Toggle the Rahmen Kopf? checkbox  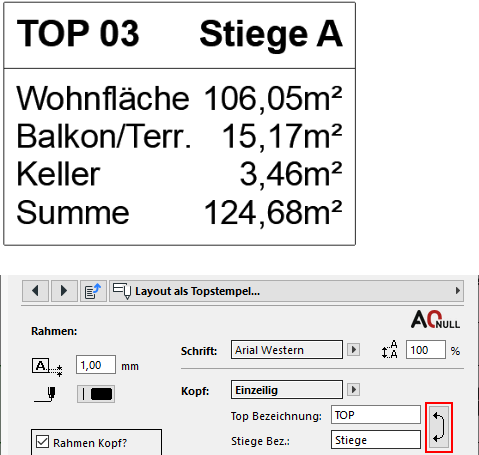pyautogui.click(x=42, y=442)
